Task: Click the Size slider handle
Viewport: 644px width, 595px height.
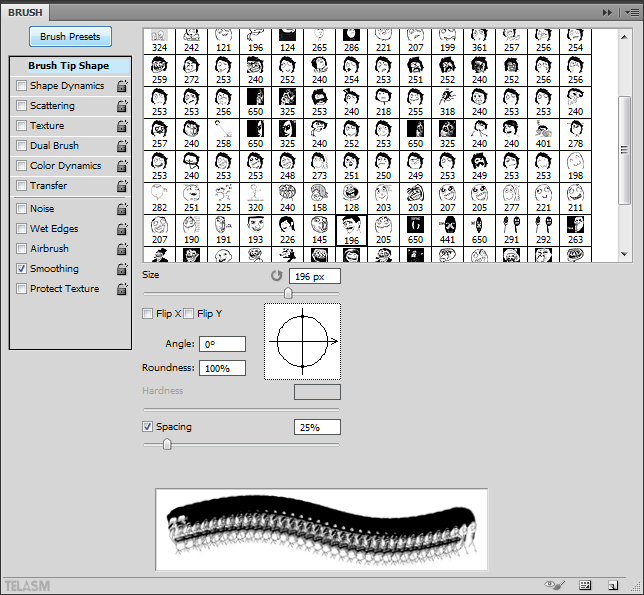Action: click(288, 293)
